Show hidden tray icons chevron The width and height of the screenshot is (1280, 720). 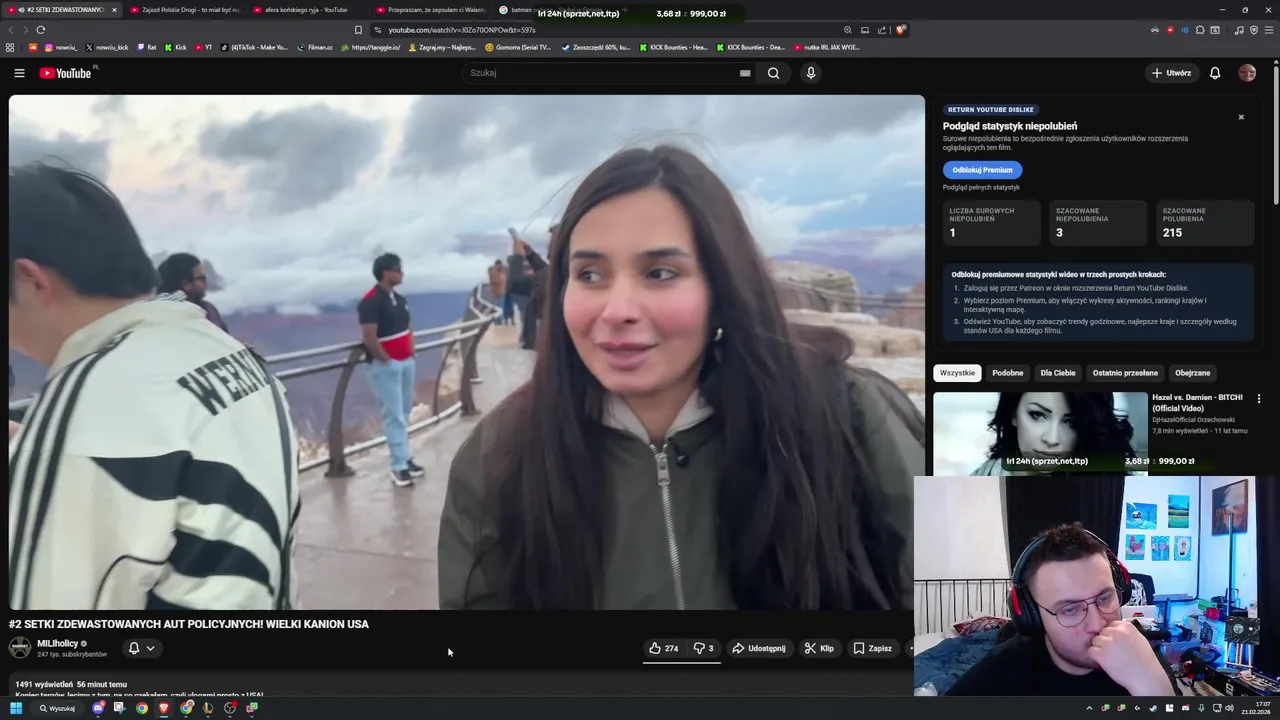coord(1089,708)
